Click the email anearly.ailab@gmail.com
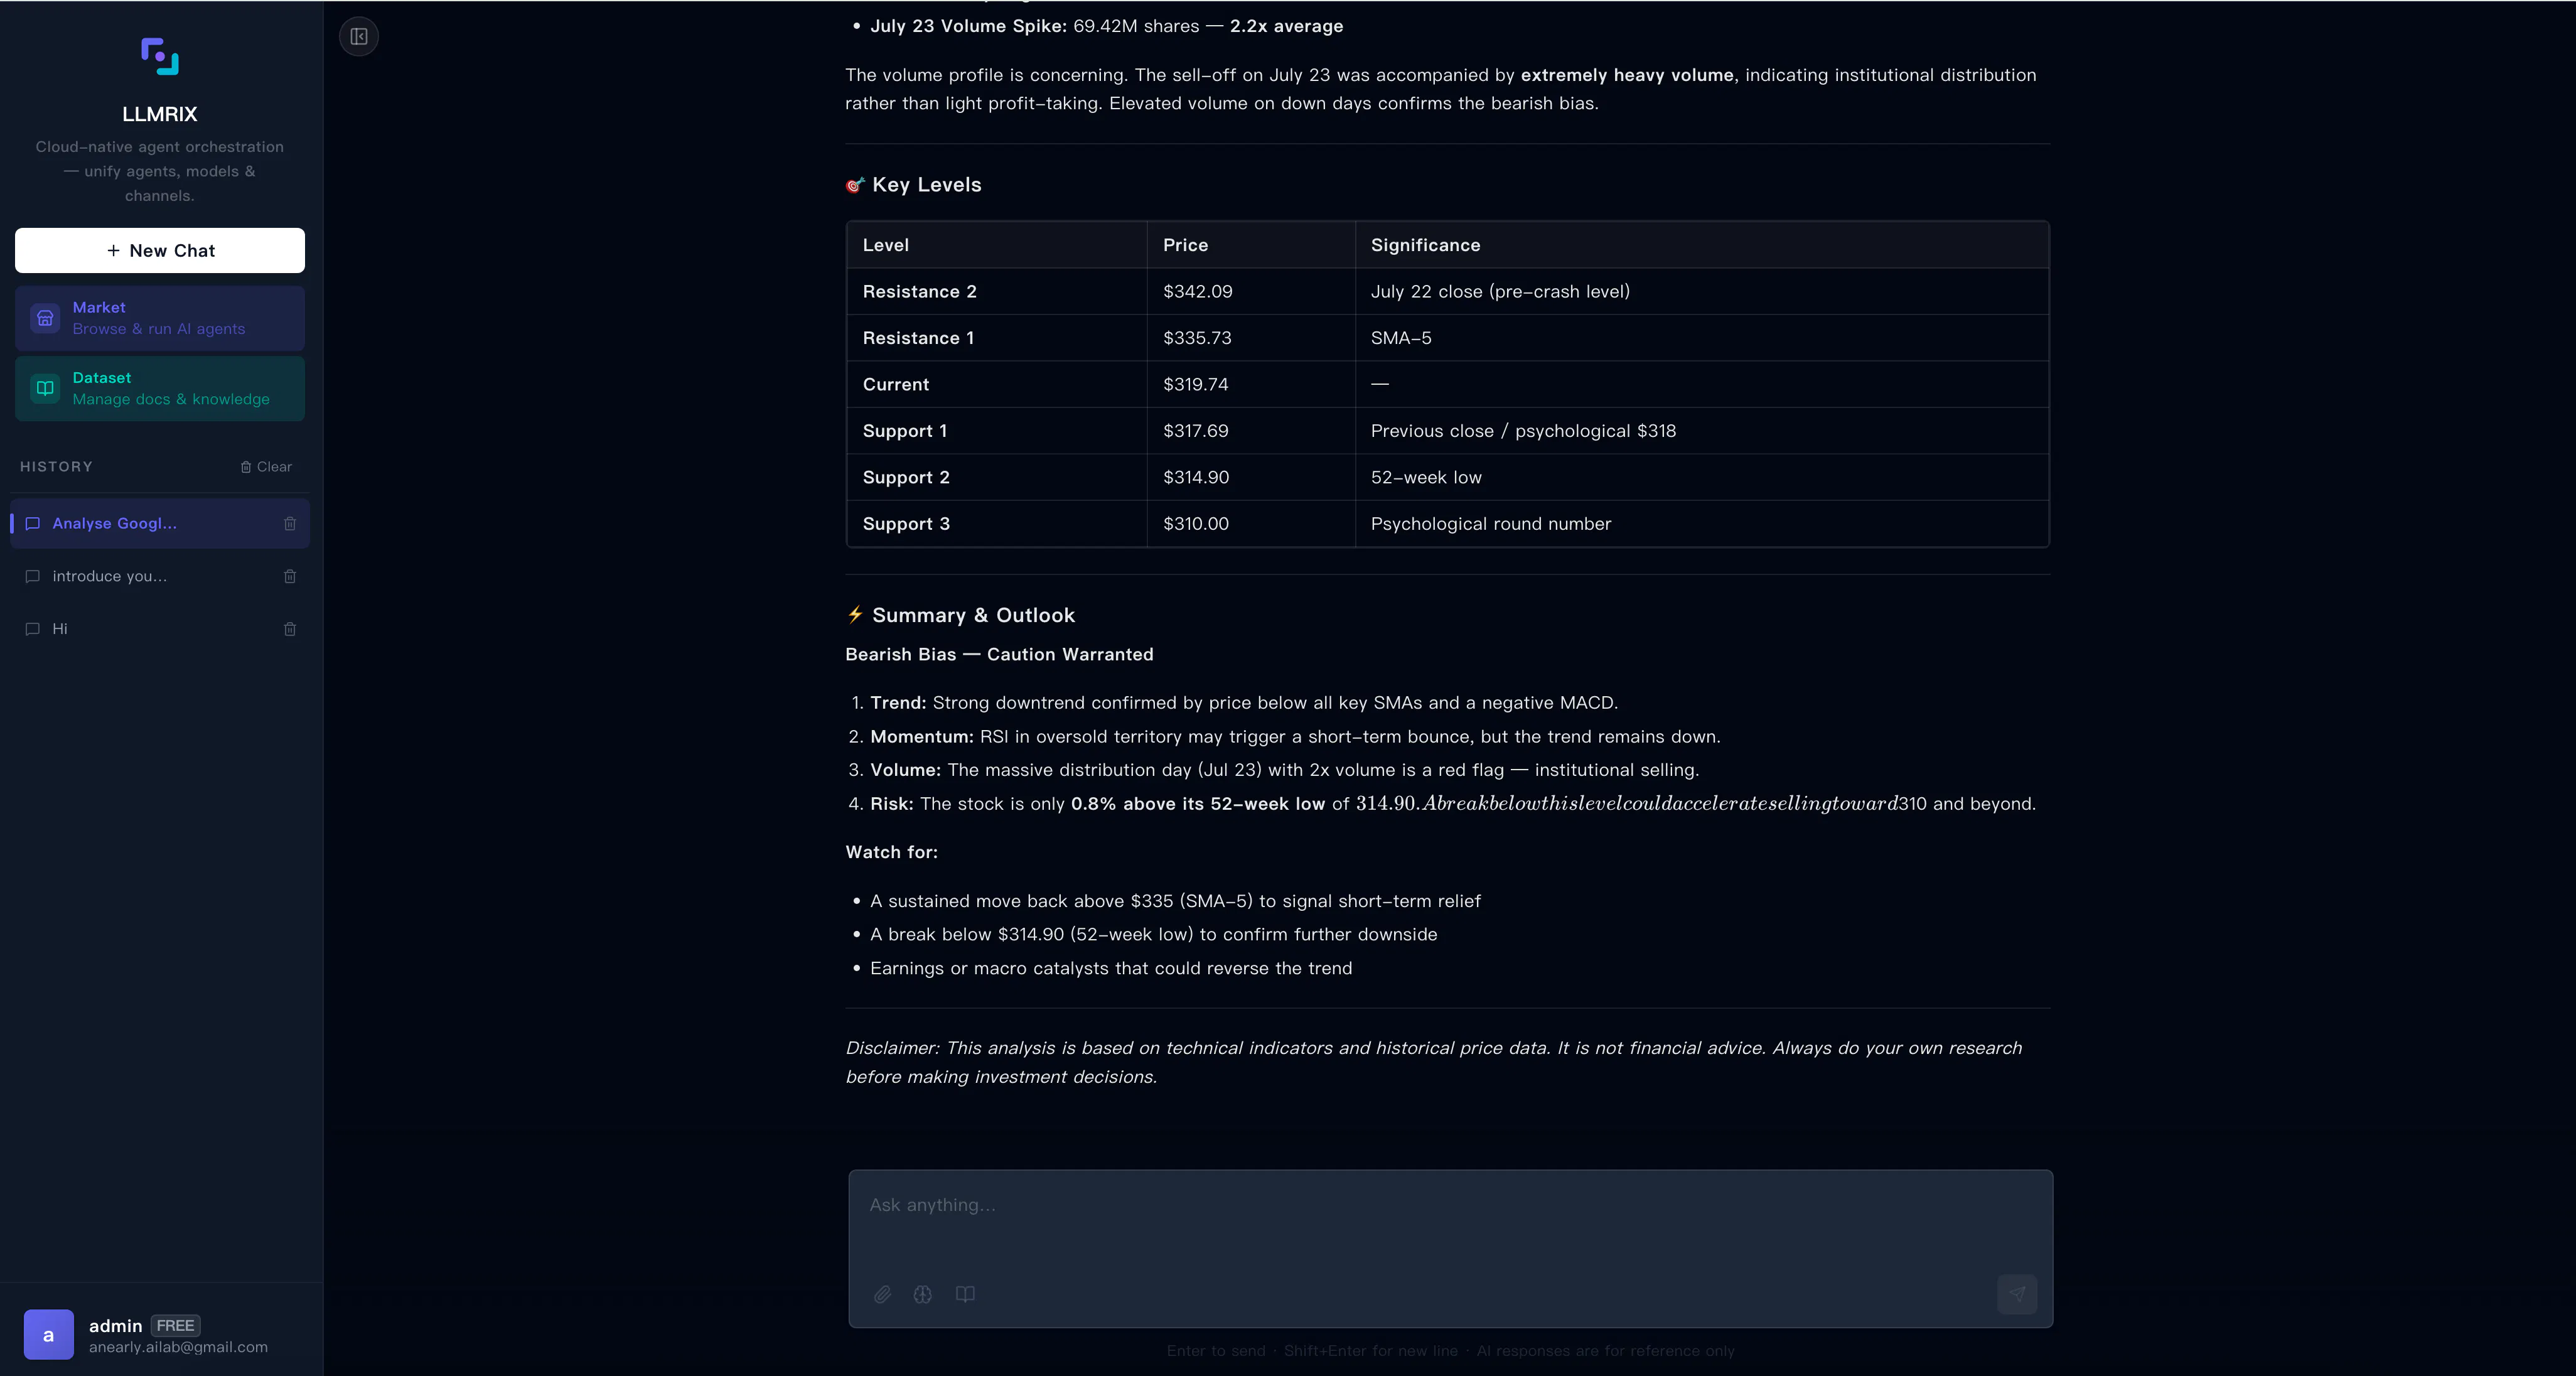 coord(178,1347)
